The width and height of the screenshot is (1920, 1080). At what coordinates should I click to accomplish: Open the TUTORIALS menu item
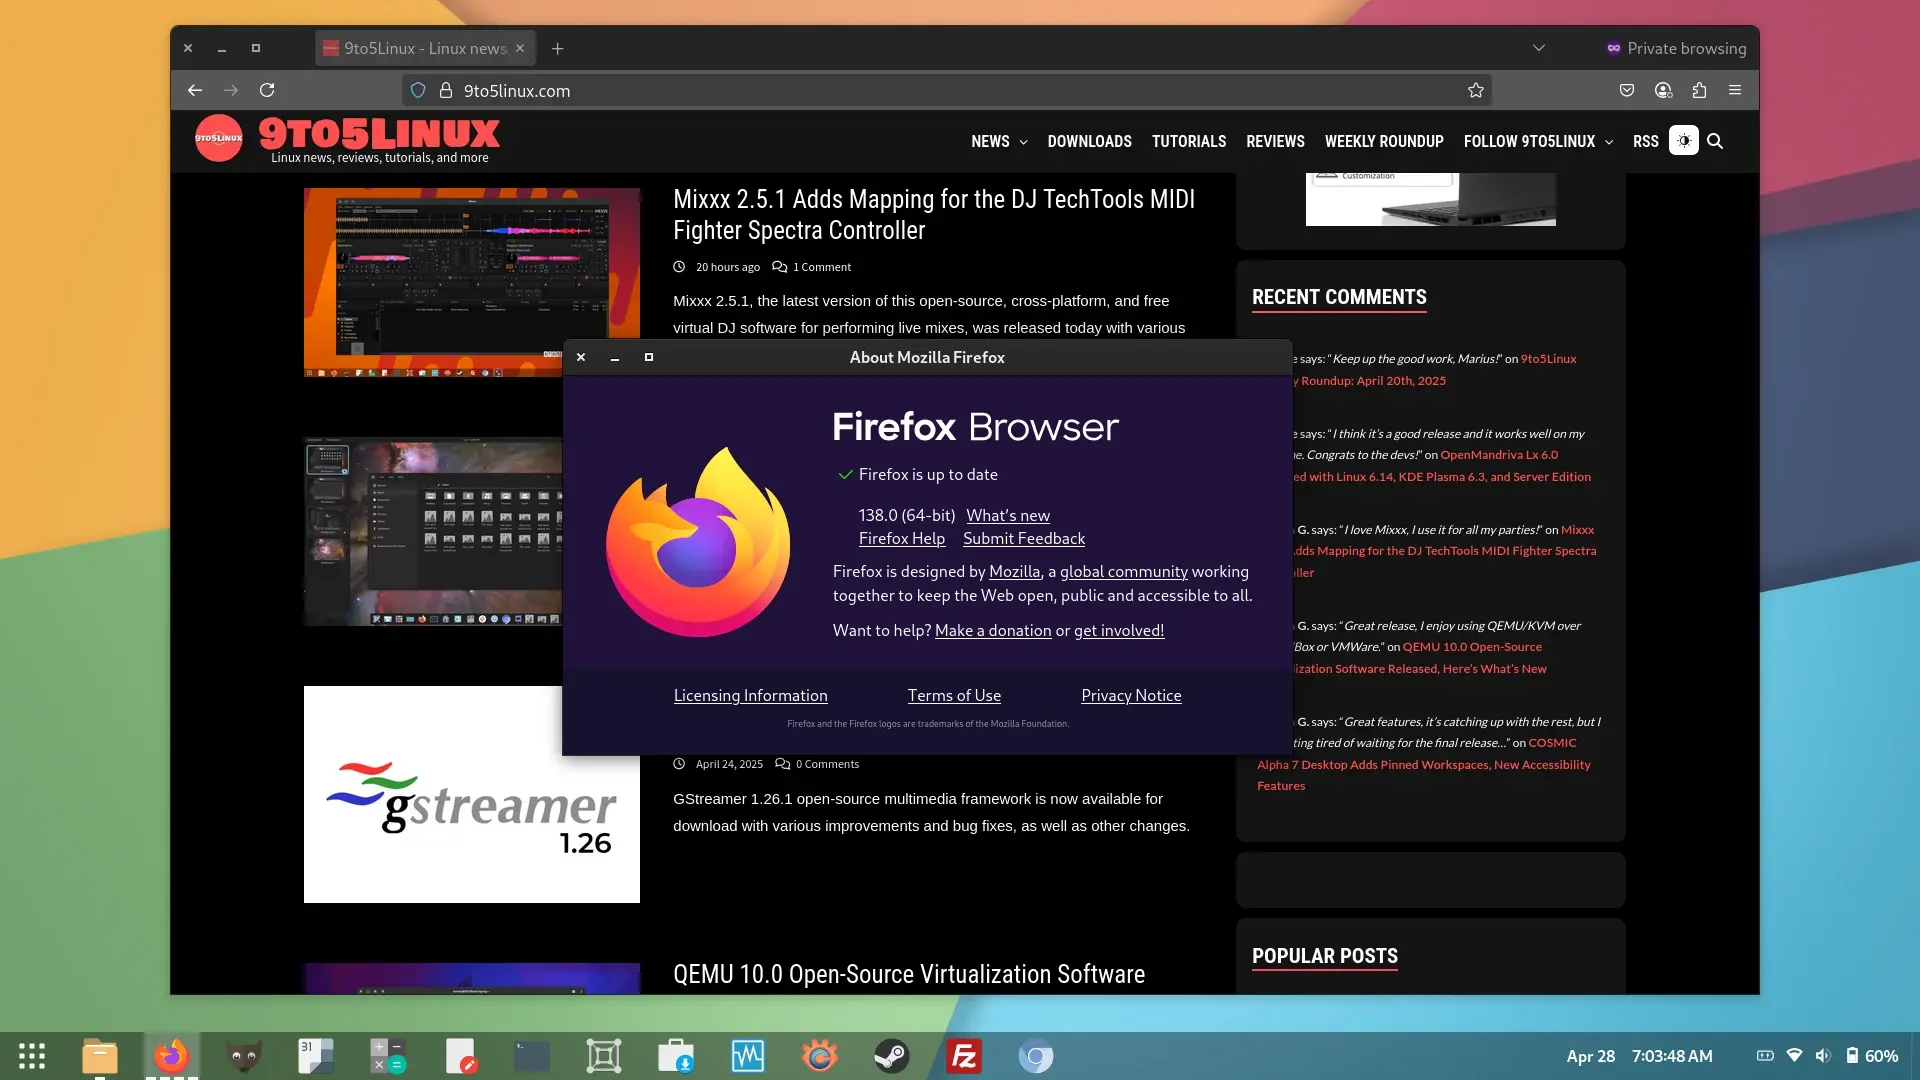[1188, 142]
